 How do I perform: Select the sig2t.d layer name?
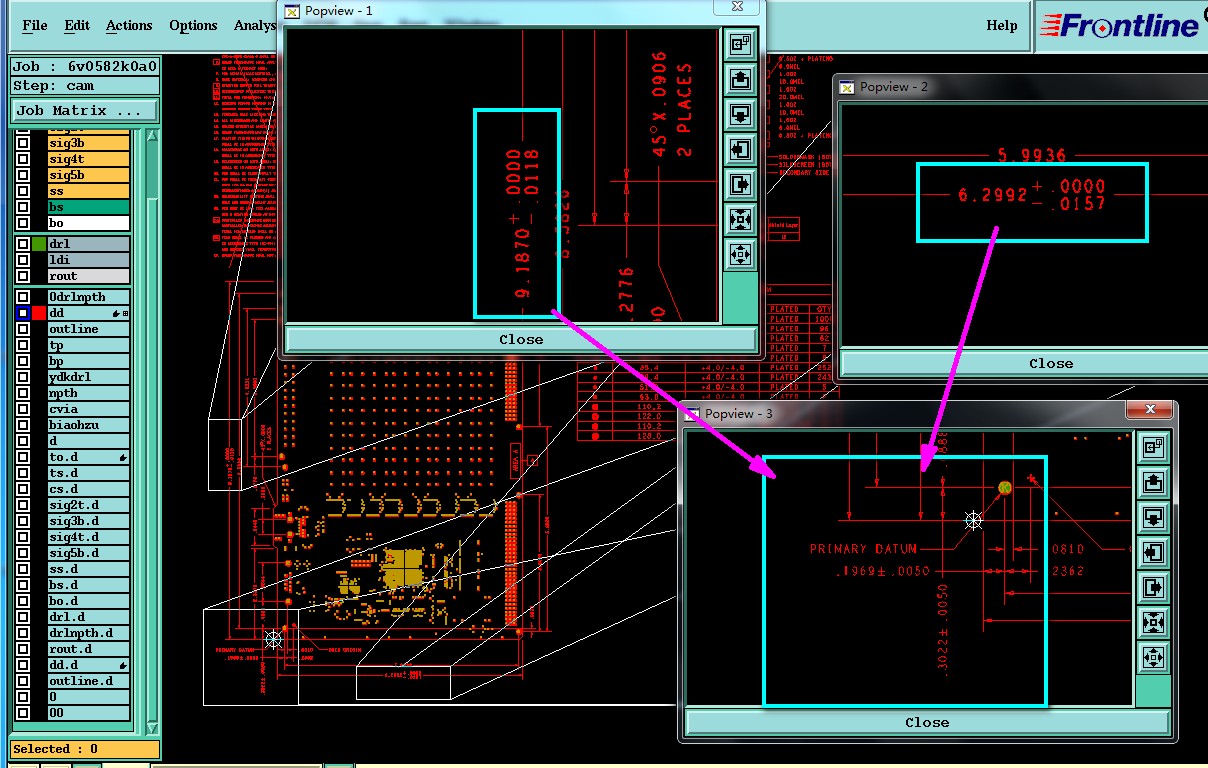(89, 505)
